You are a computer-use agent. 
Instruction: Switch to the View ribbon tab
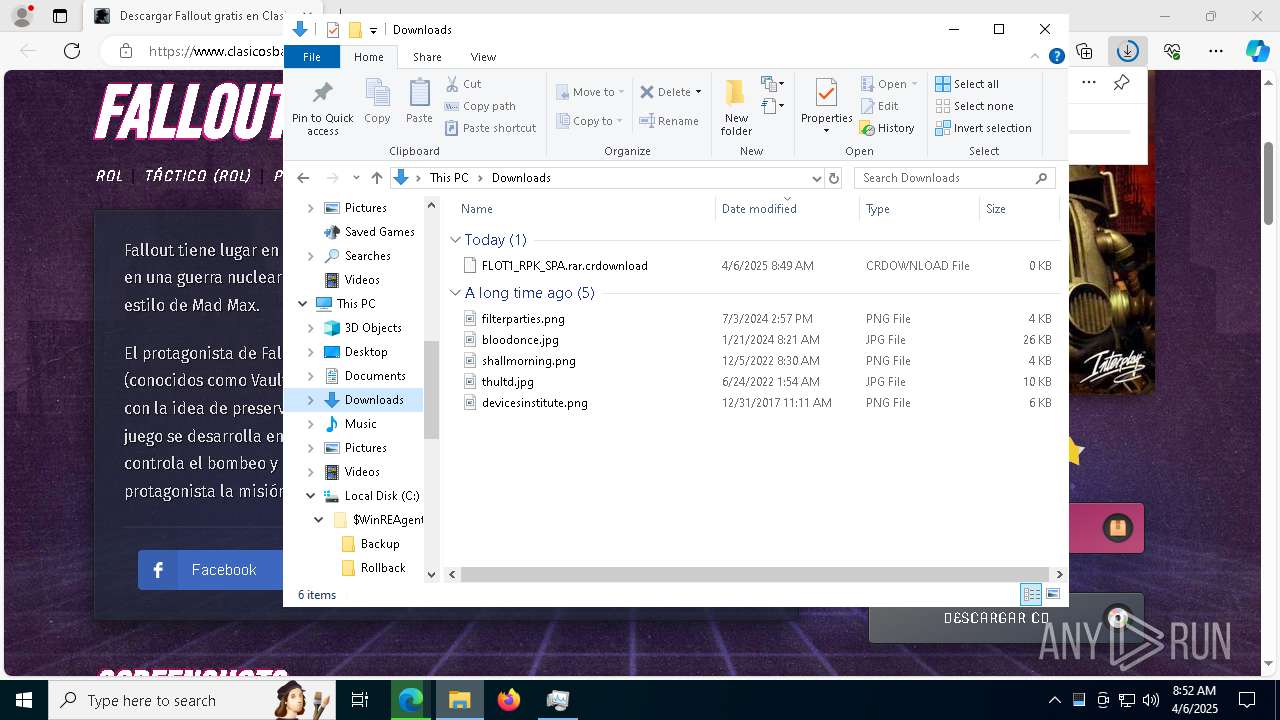pyautogui.click(x=483, y=57)
